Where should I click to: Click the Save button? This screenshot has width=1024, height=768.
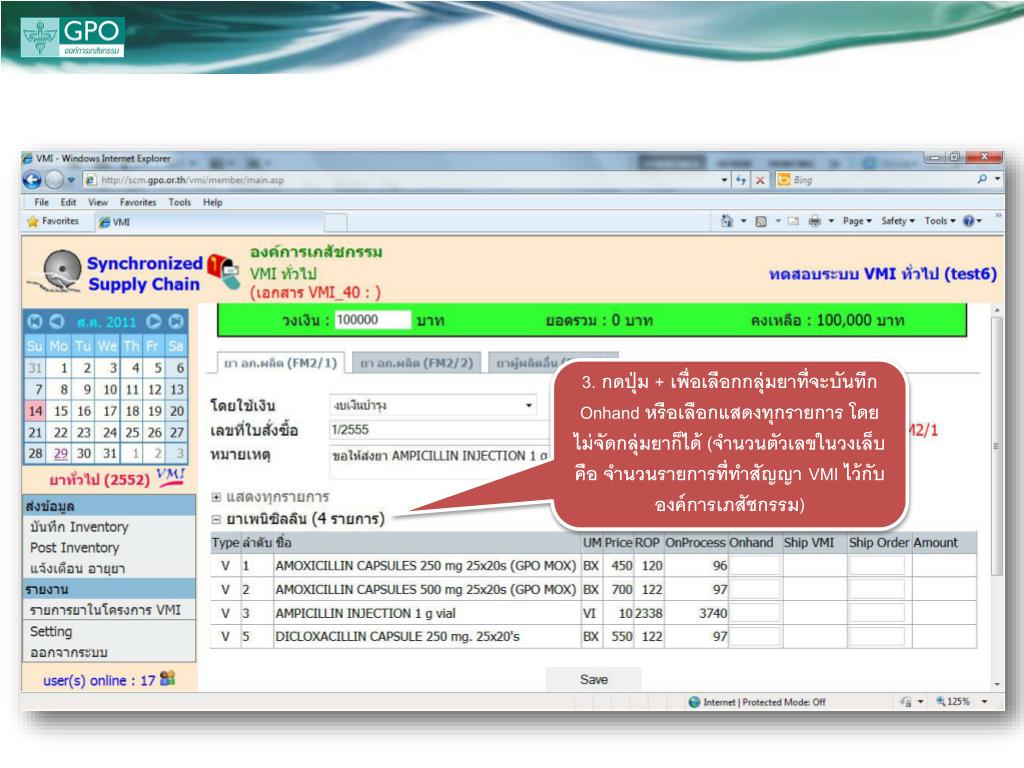[x=594, y=680]
